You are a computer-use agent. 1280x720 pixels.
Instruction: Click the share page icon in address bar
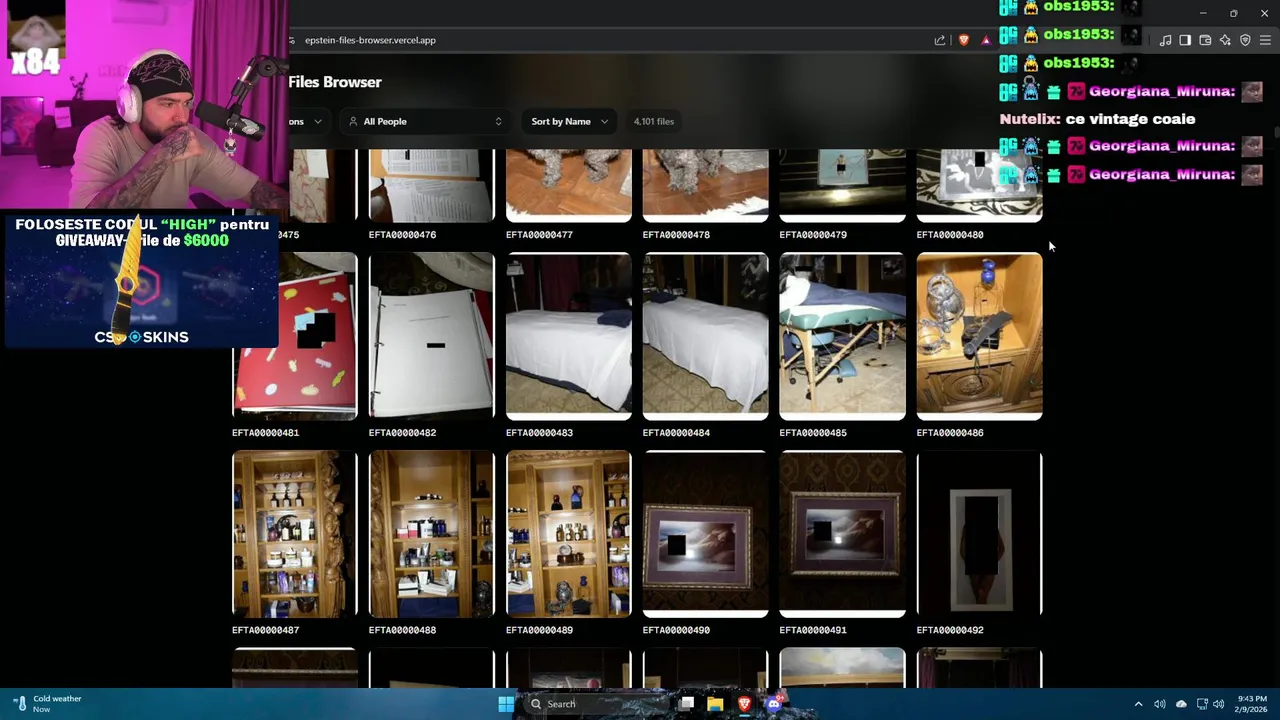click(940, 40)
